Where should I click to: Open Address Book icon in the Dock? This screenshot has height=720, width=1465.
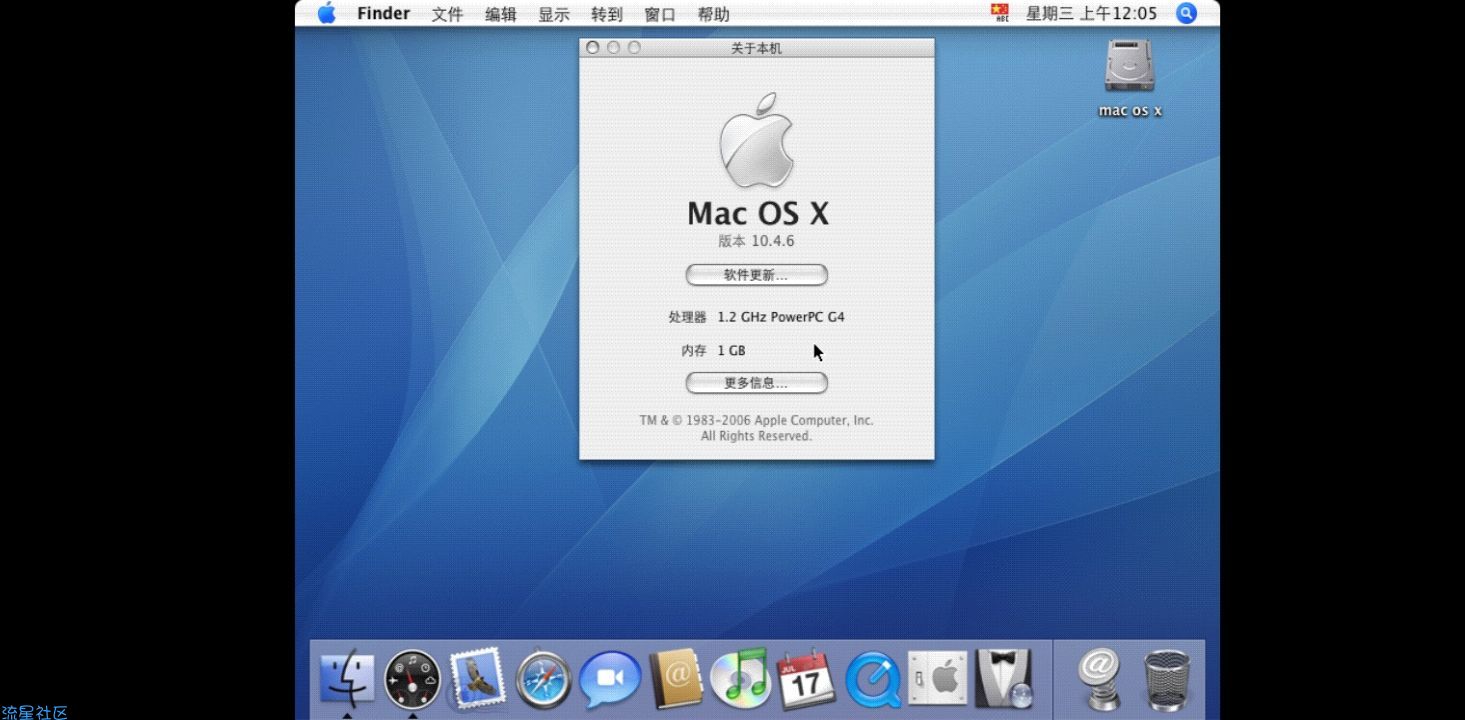[676, 679]
